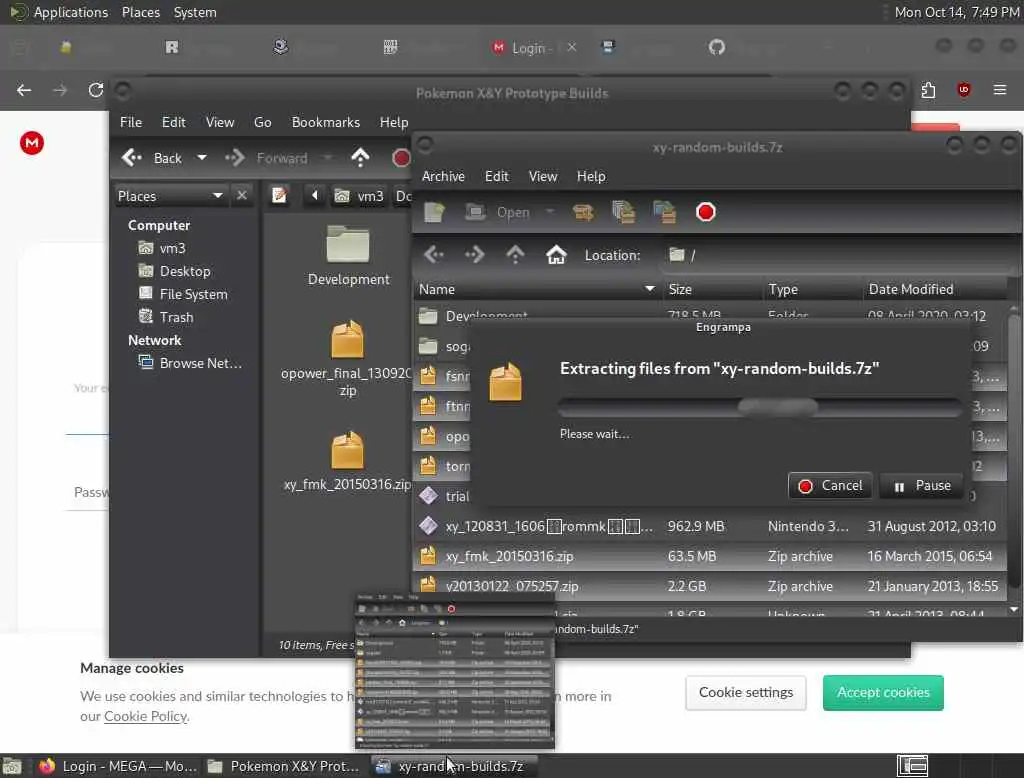
Task: Open the file manager View menu
Action: [220, 122]
